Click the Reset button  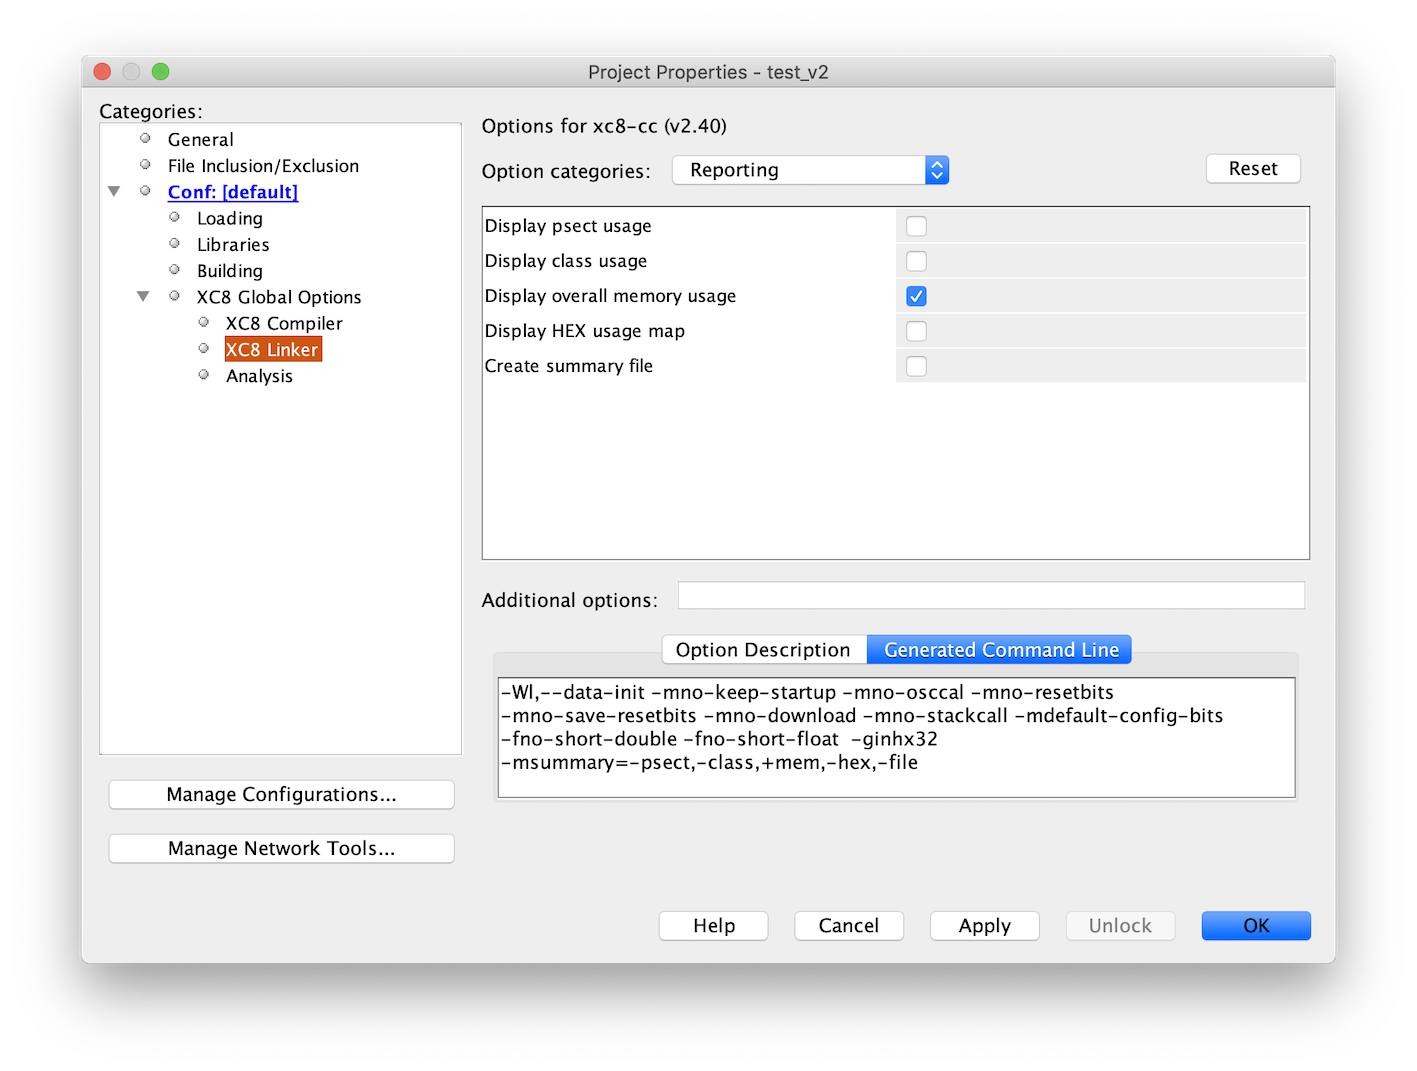point(1252,169)
